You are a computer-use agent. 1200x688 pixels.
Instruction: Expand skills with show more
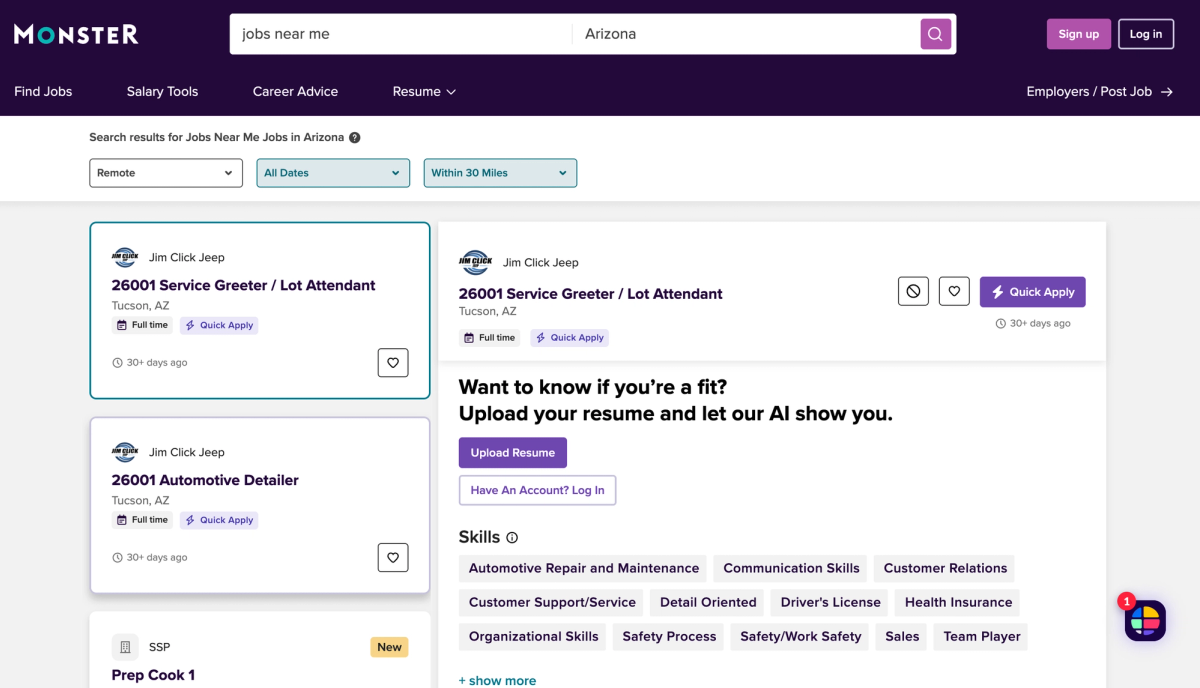coord(497,680)
